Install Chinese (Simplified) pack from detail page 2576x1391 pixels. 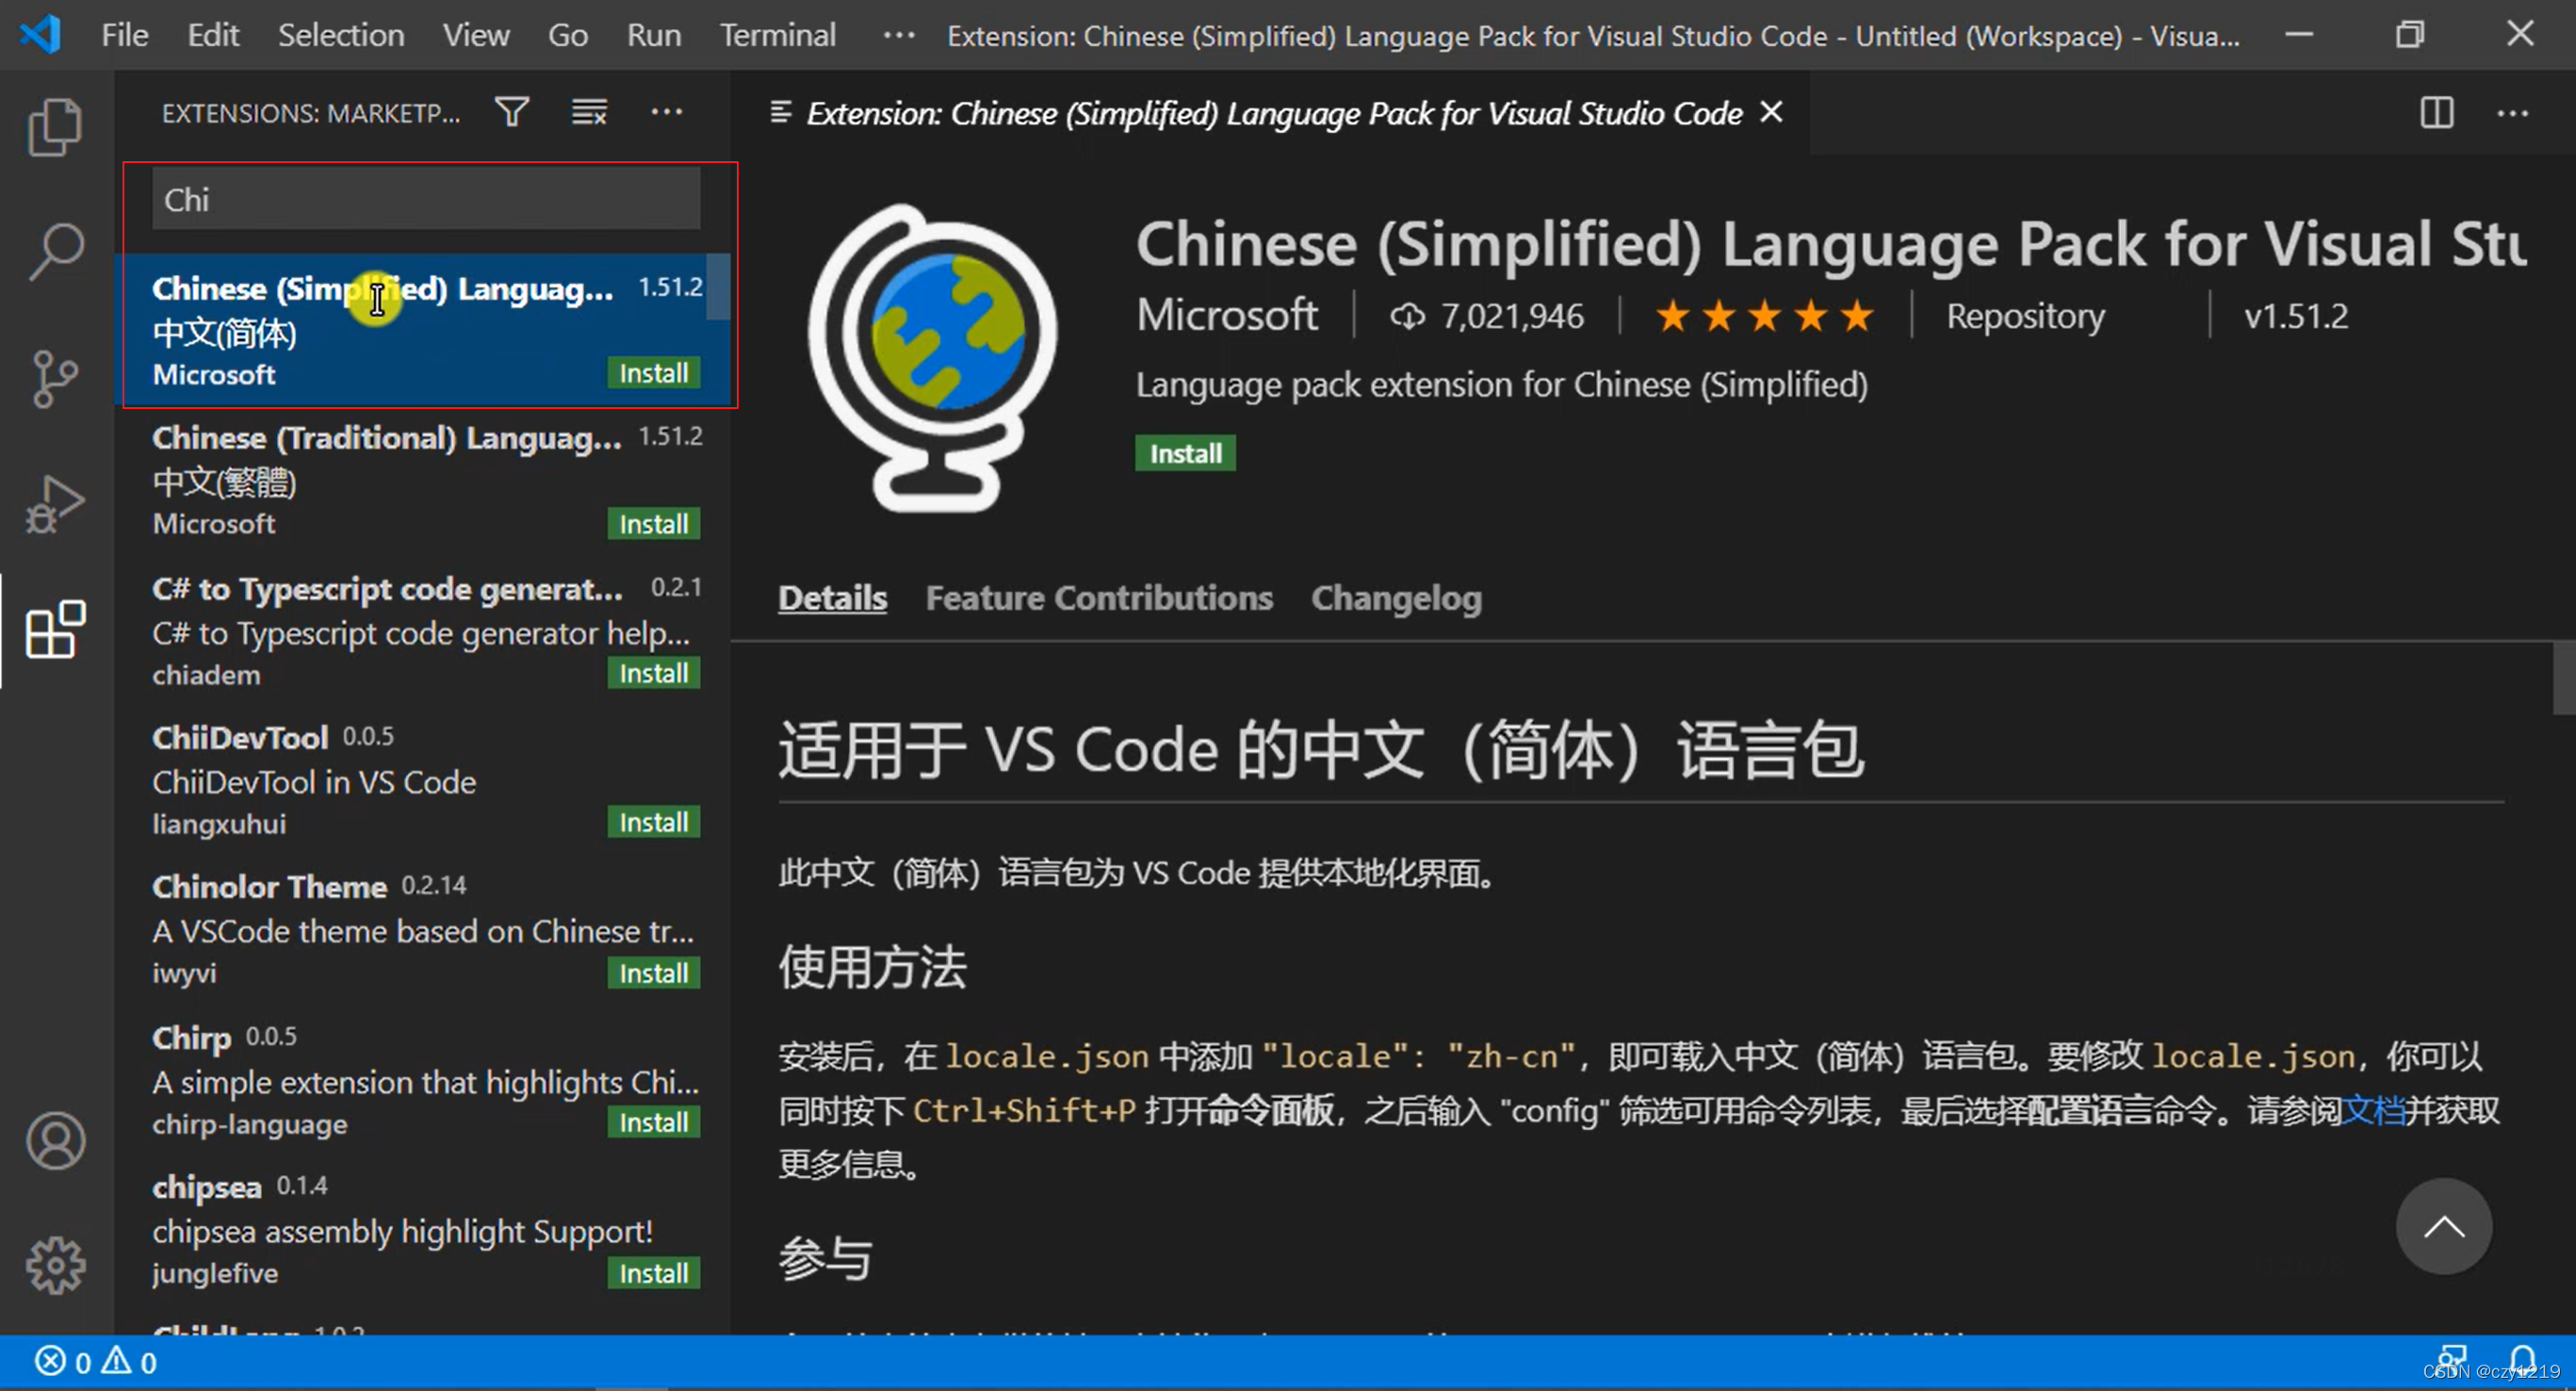[1184, 454]
